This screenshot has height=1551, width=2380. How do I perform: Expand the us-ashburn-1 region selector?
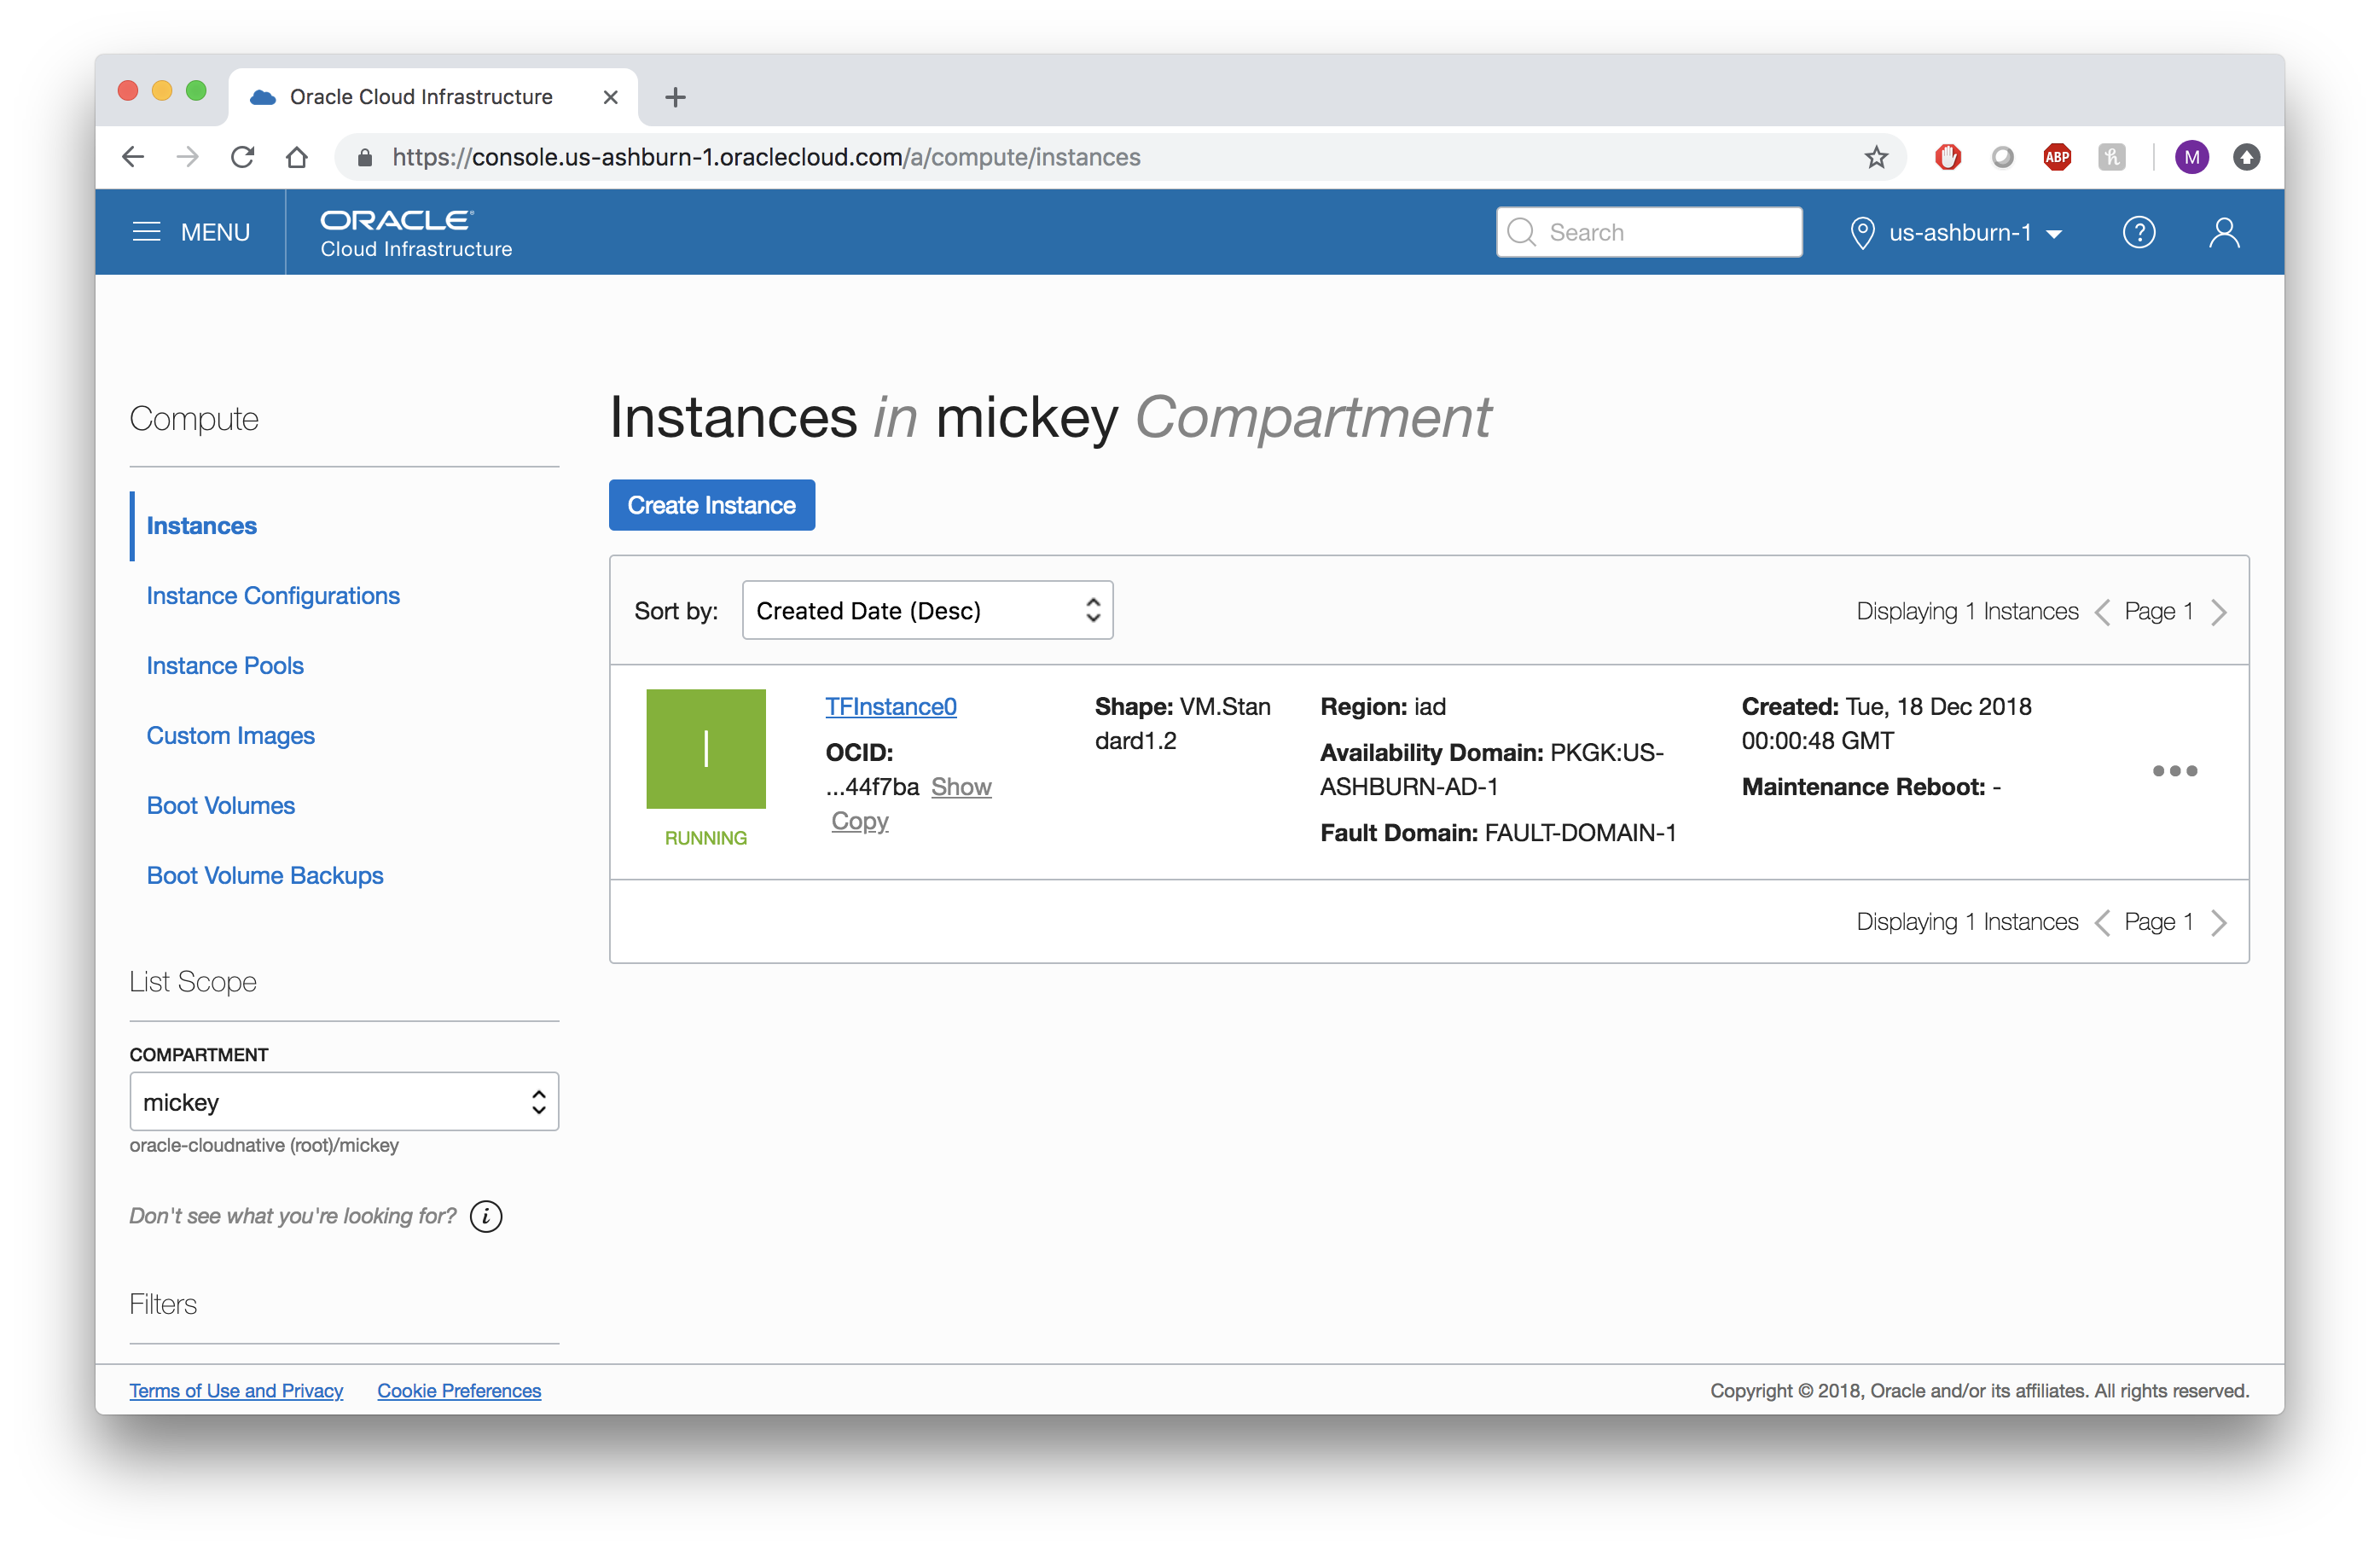tap(1955, 233)
